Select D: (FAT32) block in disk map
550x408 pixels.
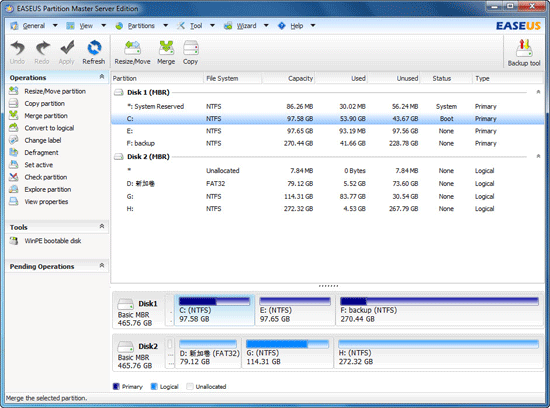coord(208,353)
